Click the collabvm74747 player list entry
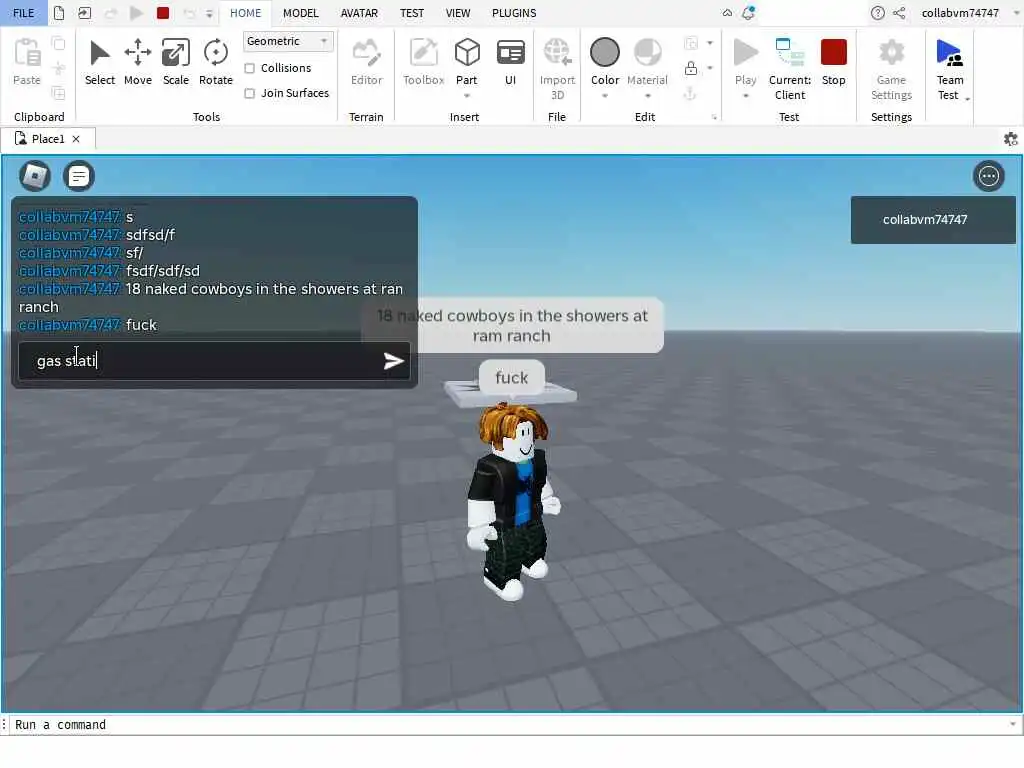1024x768 pixels. point(933,220)
